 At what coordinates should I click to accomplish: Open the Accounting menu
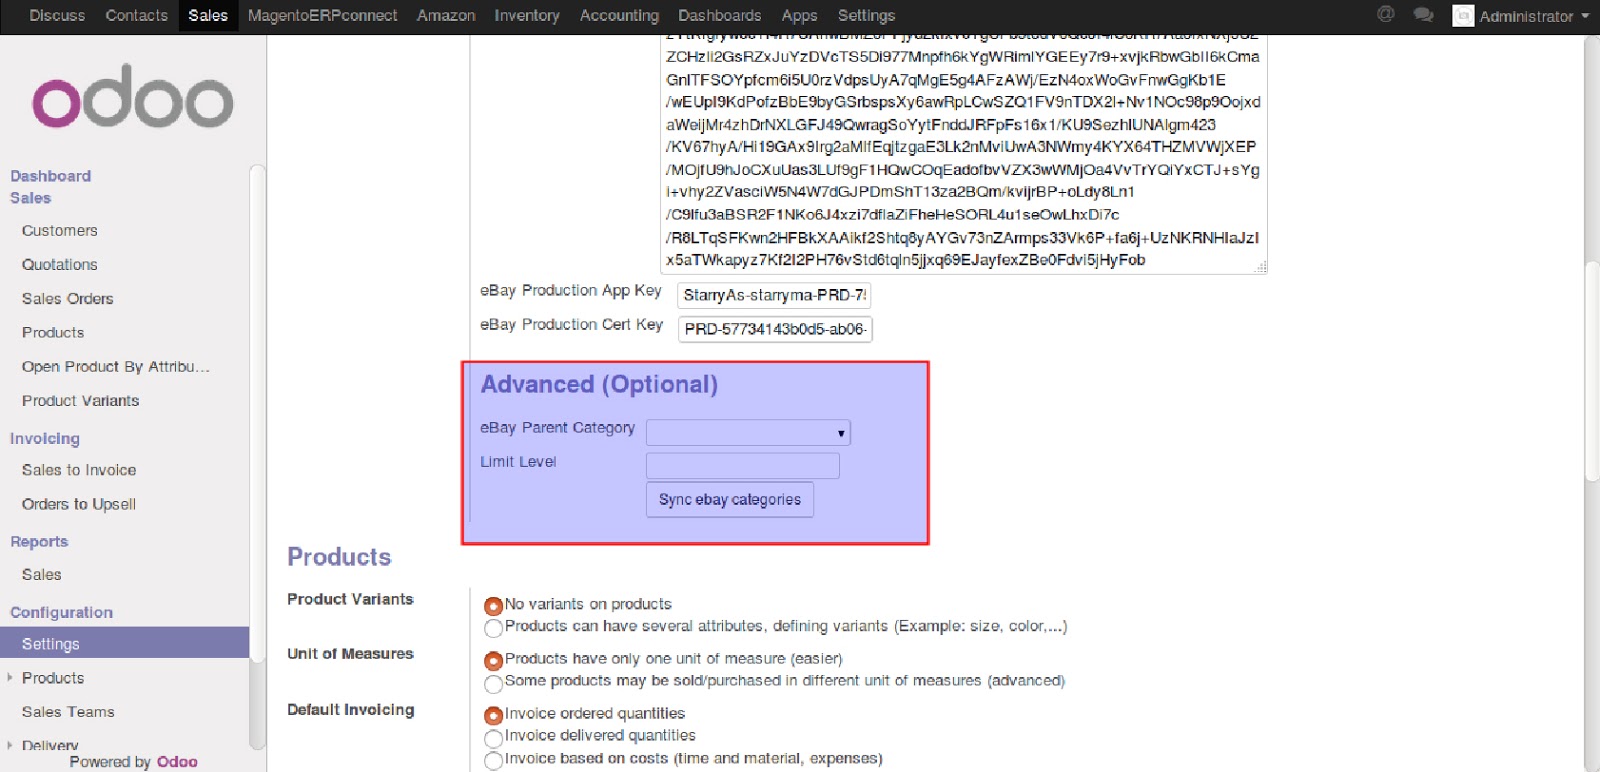619,16
